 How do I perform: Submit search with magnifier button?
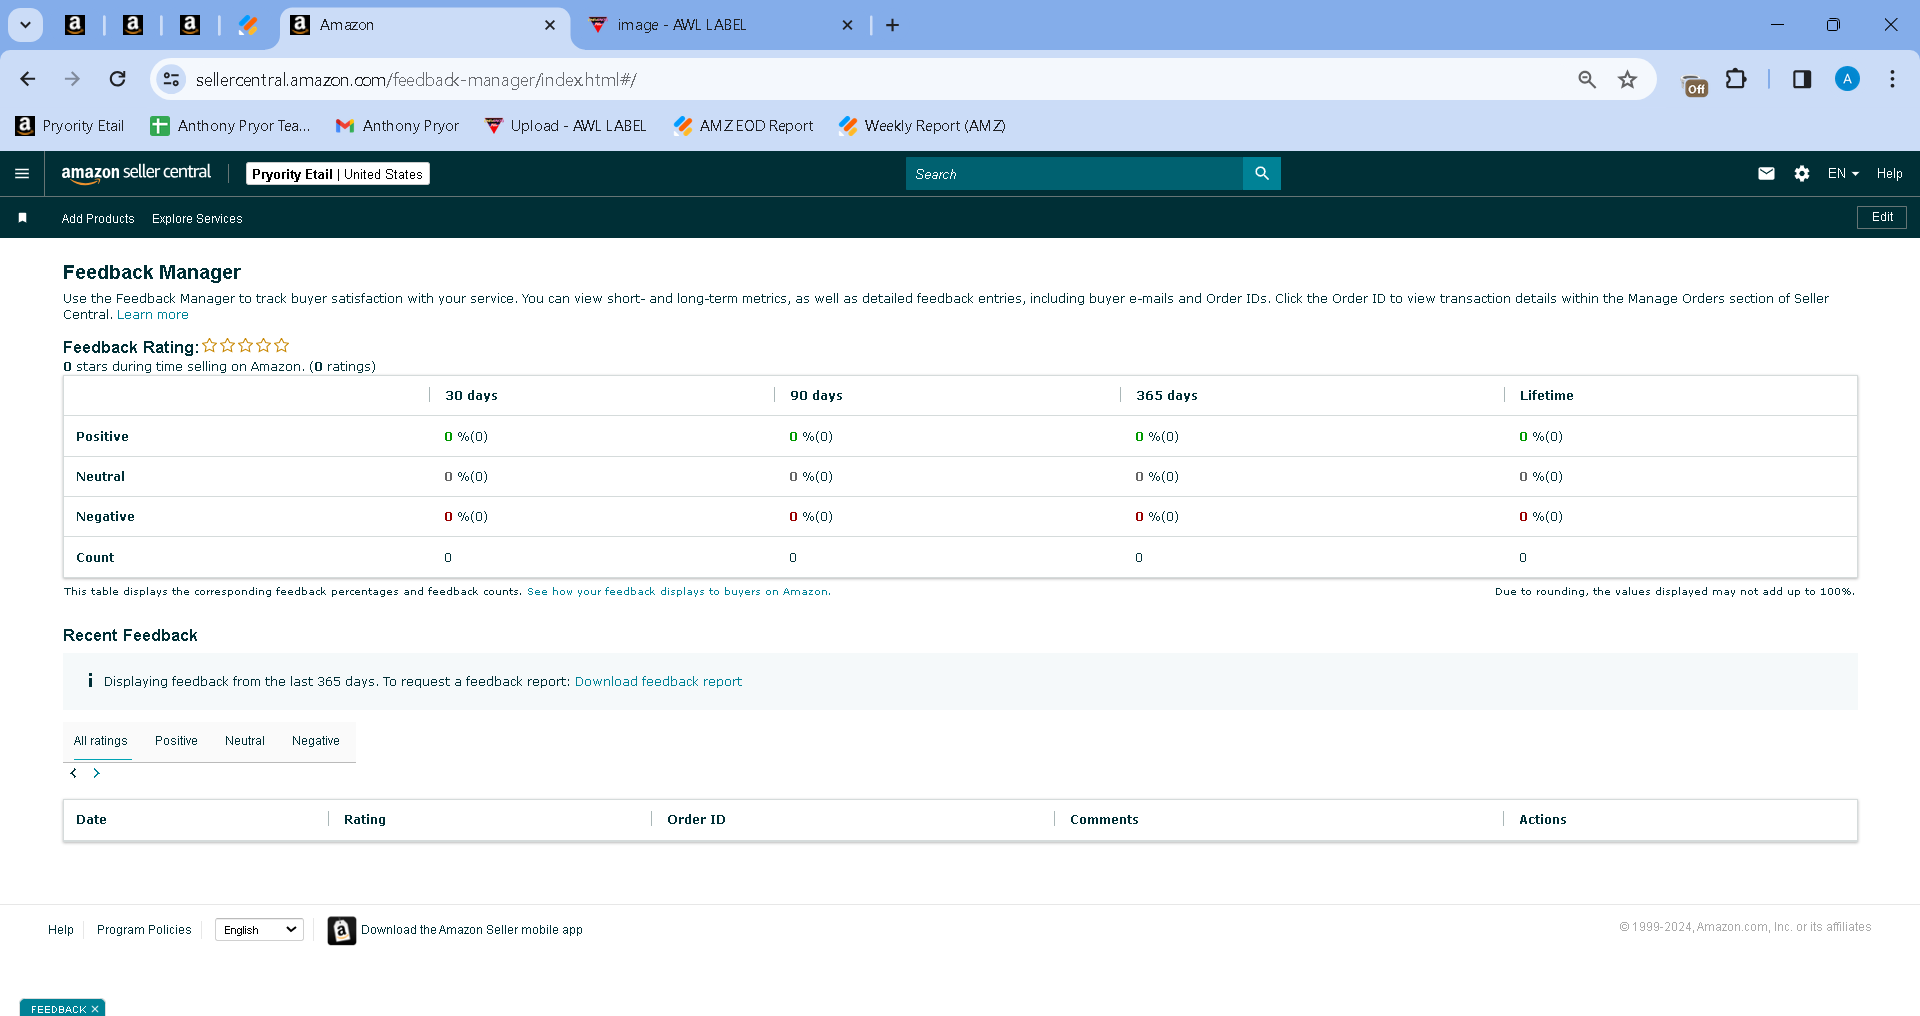[1262, 174]
